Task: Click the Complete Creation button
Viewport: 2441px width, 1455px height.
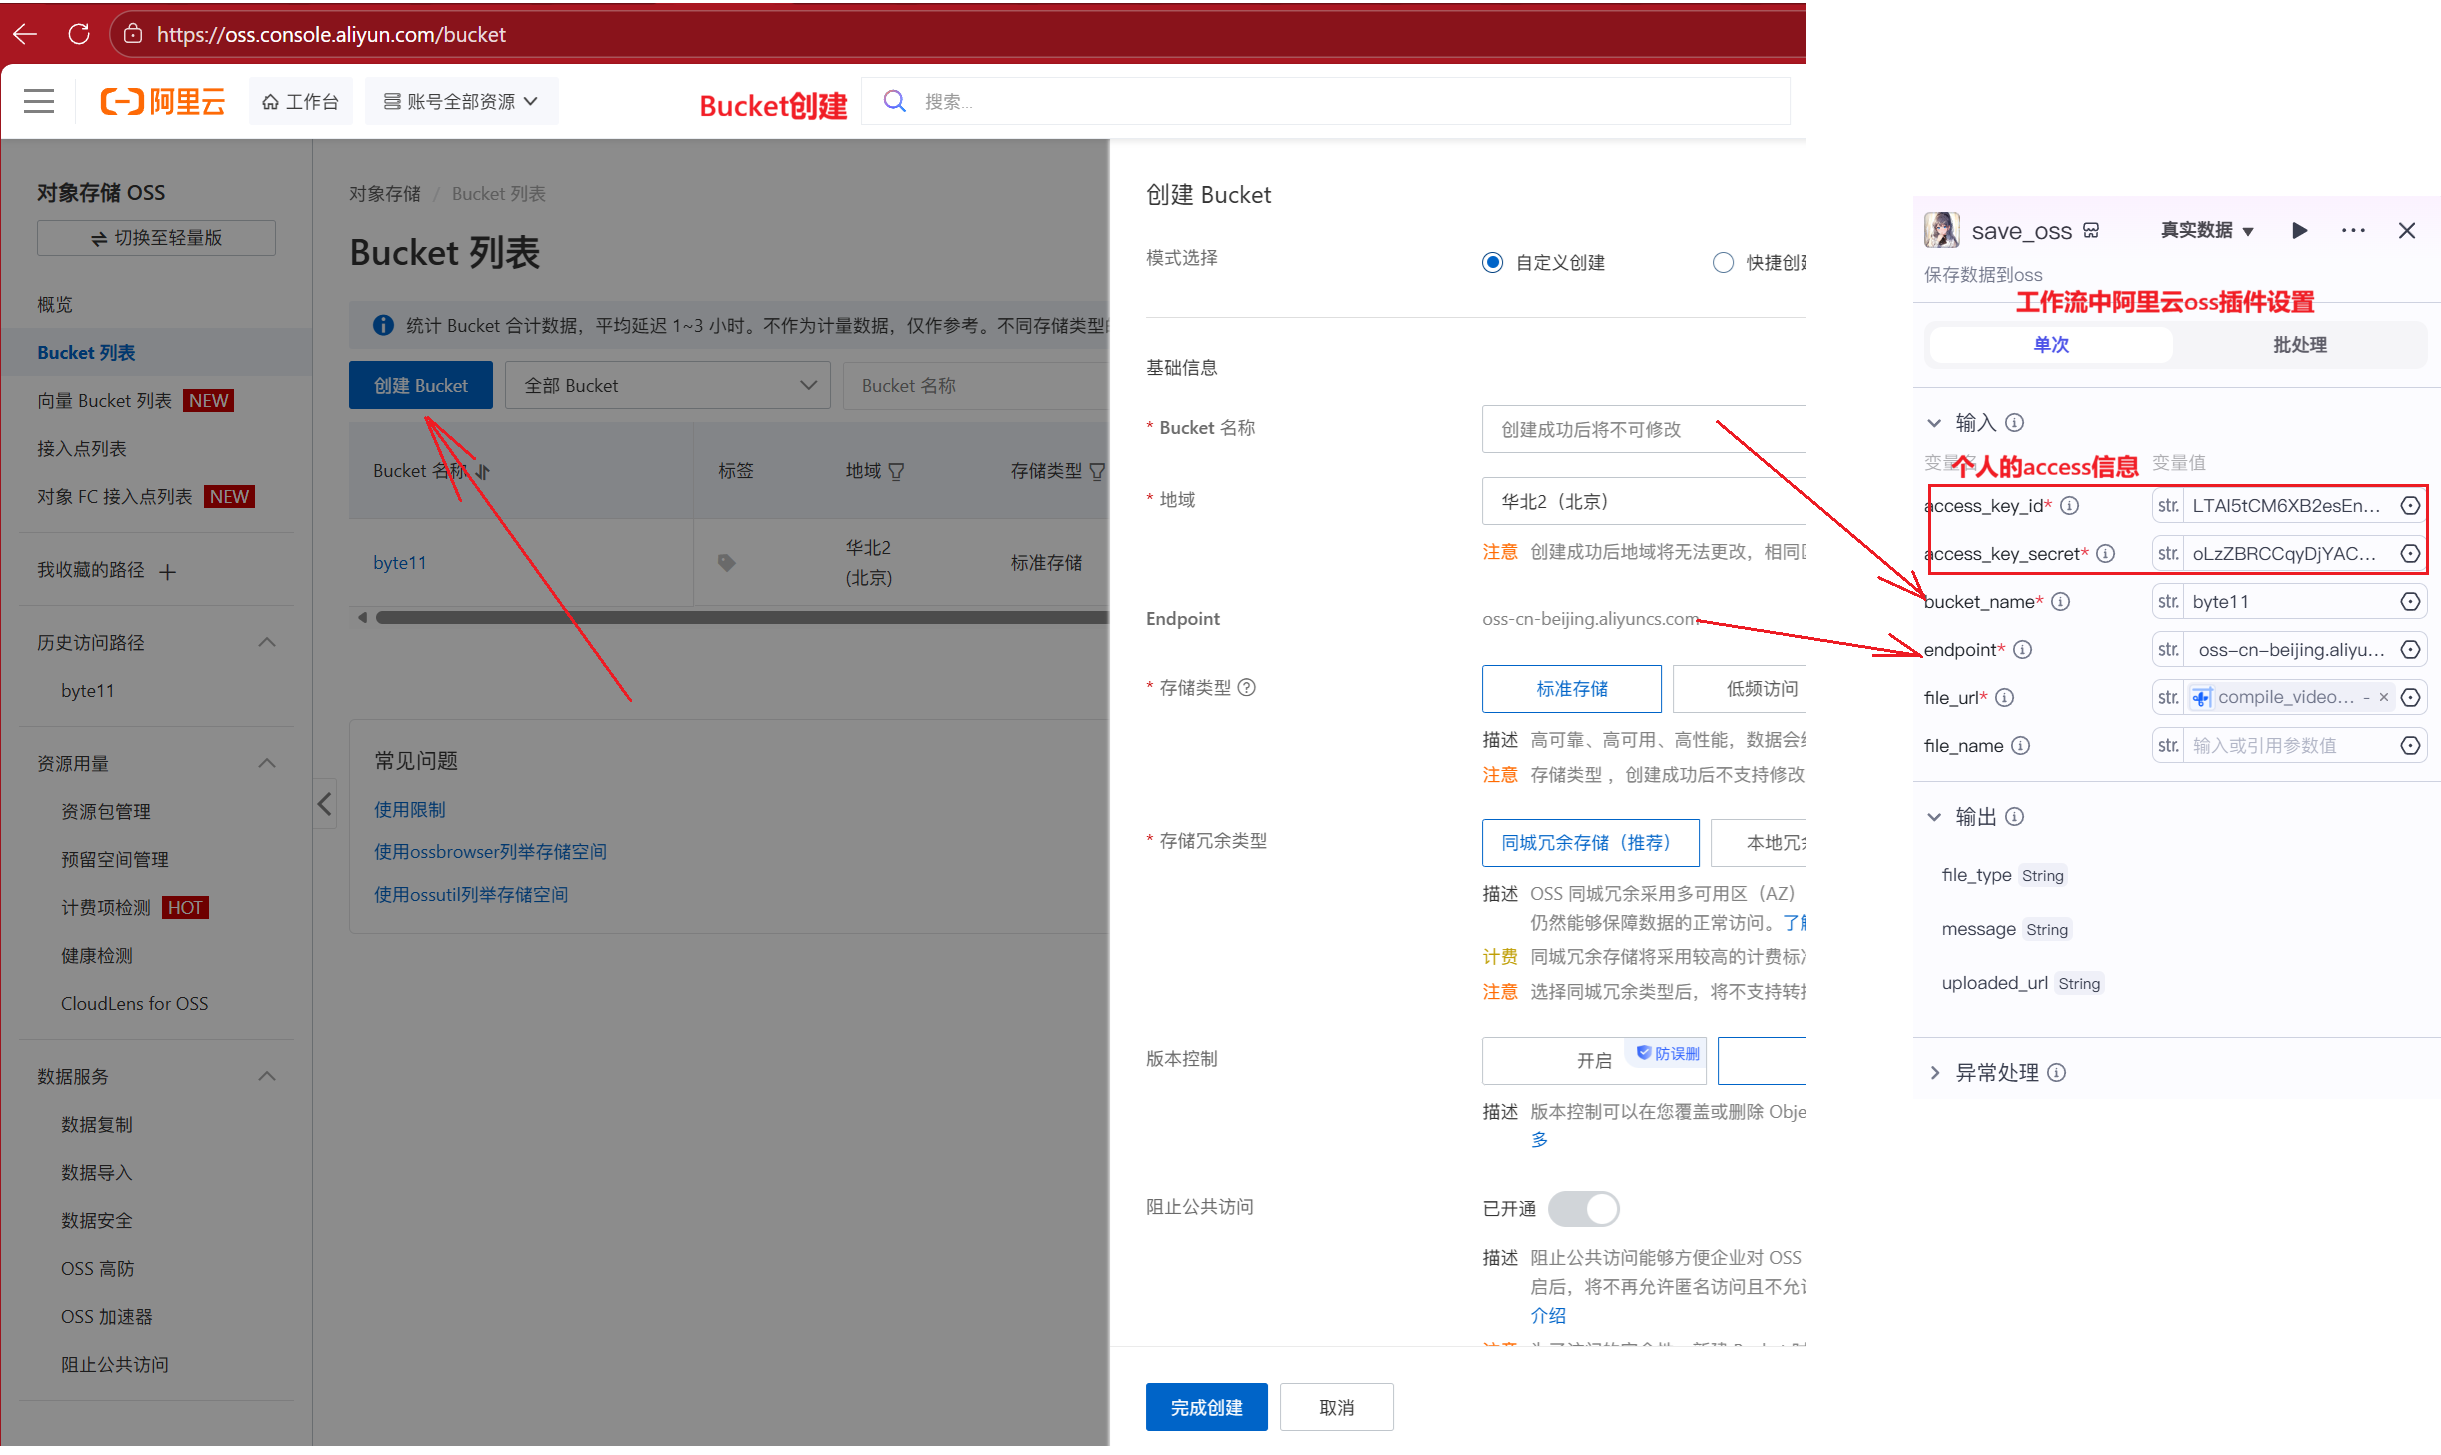Action: tap(1206, 1407)
